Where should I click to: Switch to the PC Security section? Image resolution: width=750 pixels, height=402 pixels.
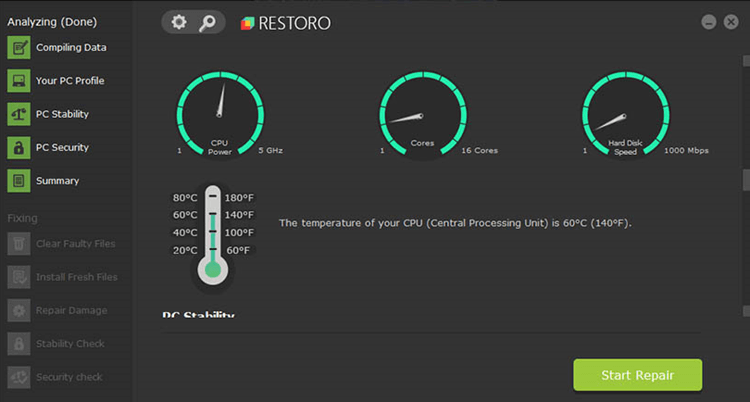coord(62,147)
